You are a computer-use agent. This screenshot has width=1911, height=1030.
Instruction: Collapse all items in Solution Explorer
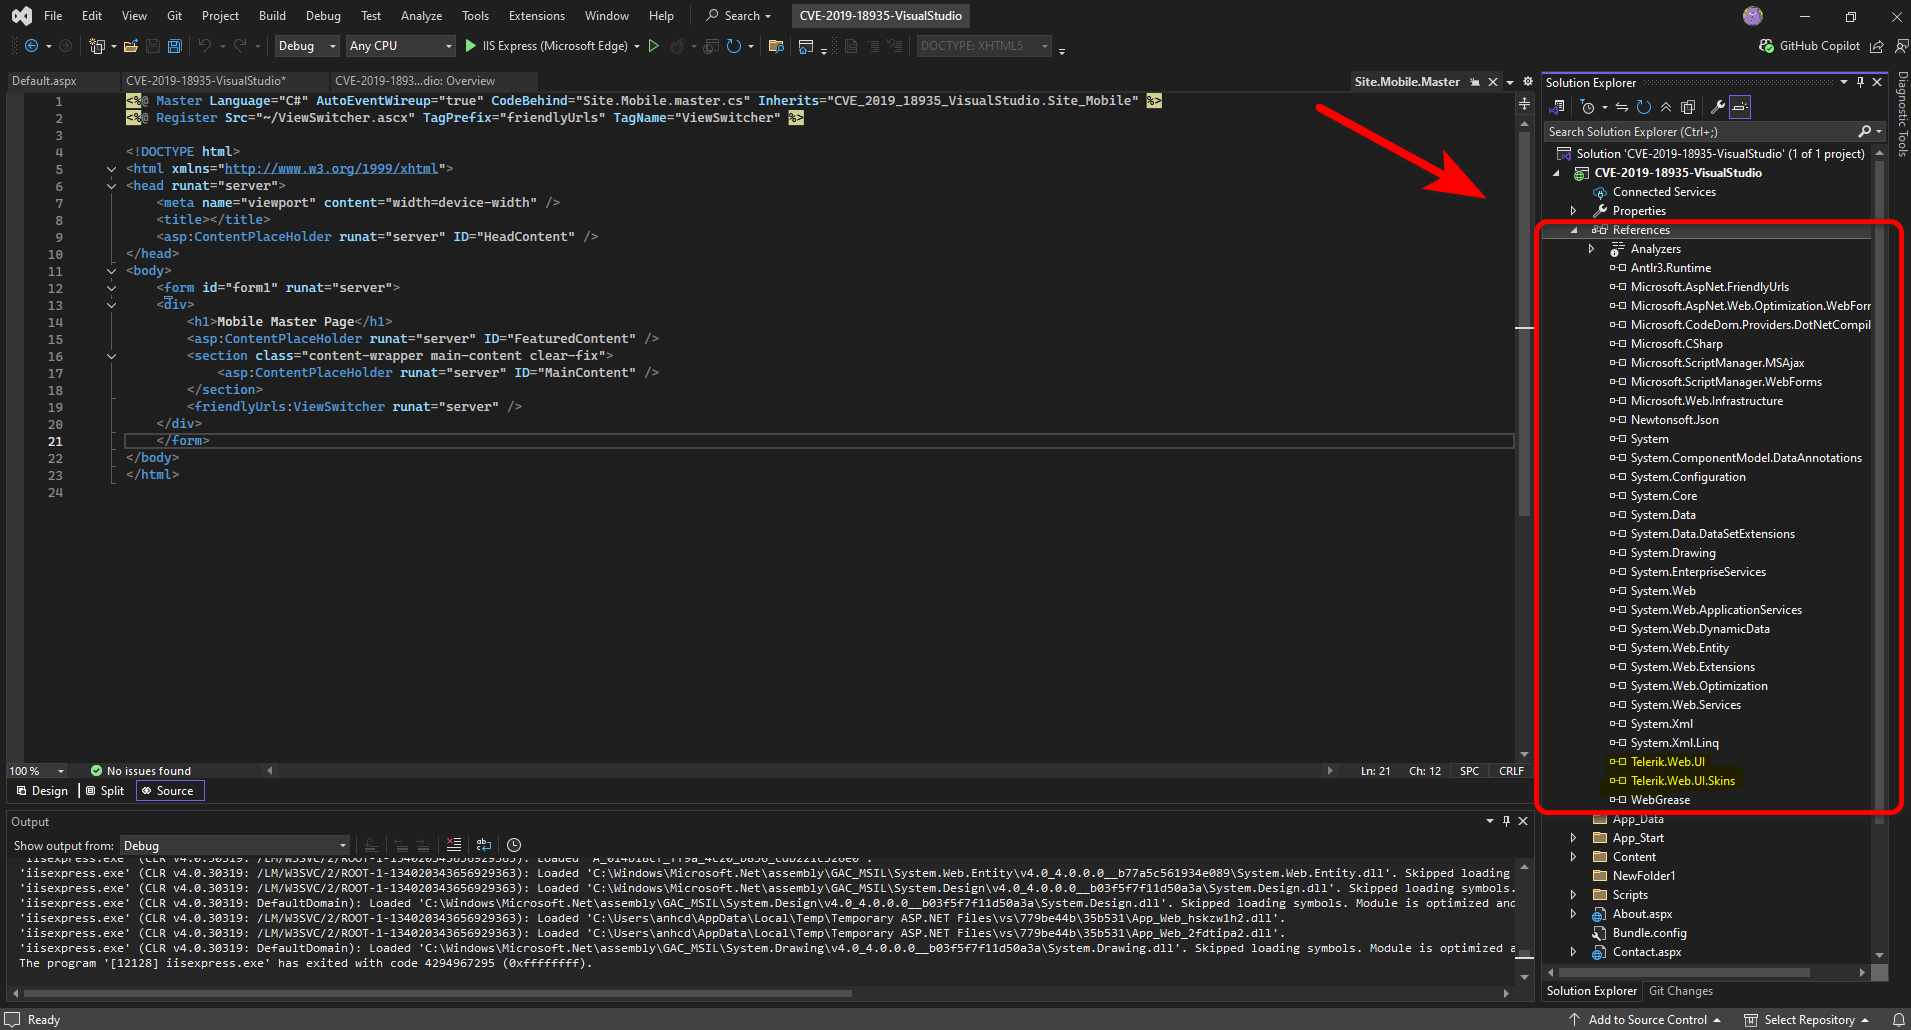1666,107
